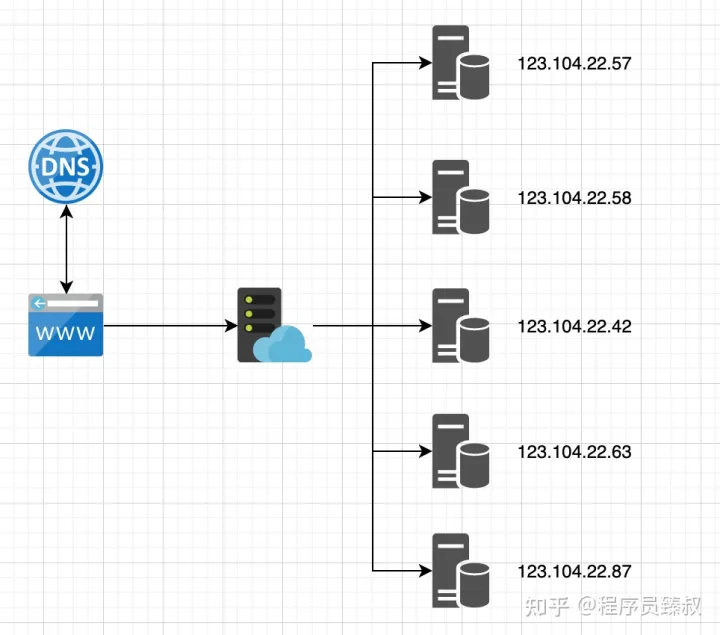Click the IP label 123.104.22.87

[574, 571]
